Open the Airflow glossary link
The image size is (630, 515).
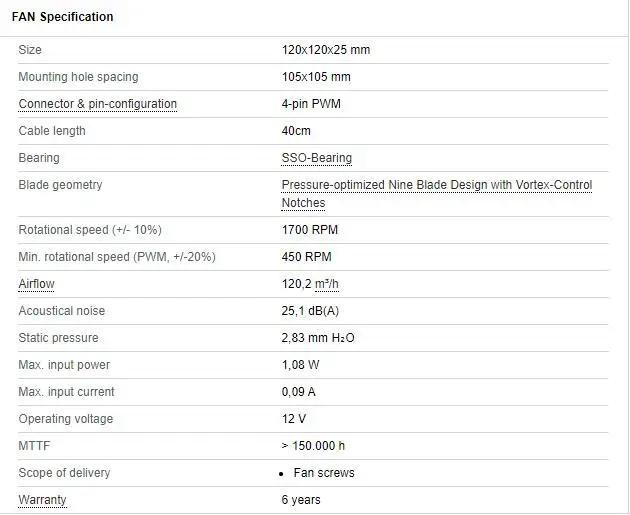click(37, 284)
